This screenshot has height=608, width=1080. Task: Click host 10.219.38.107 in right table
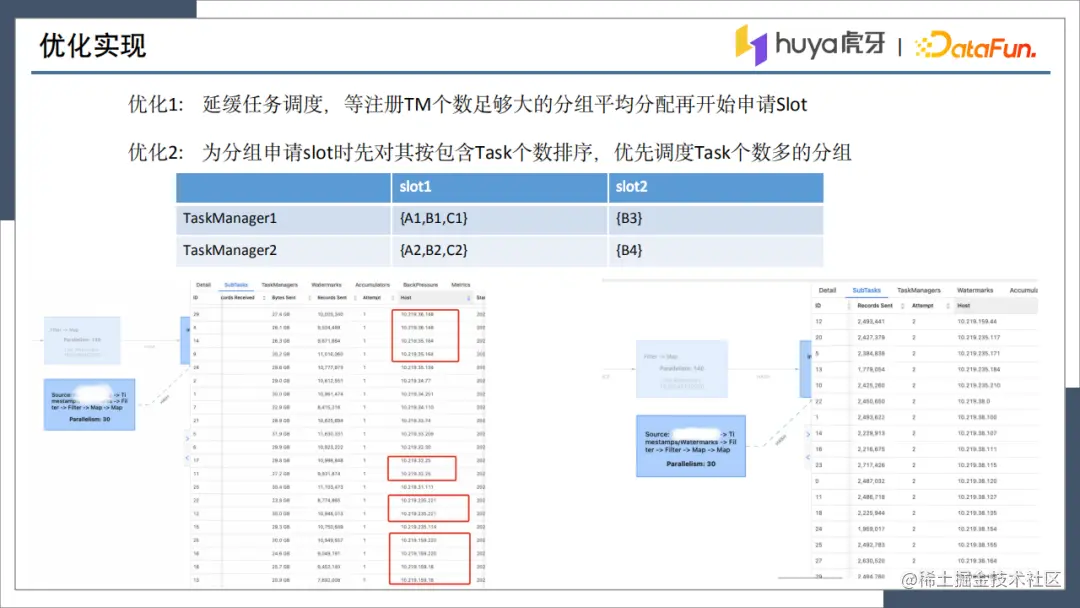[x=977, y=433]
